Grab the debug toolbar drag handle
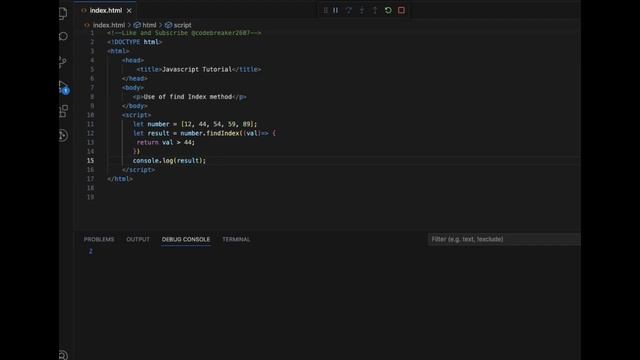This screenshot has width=640, height=360. point(325,10)
